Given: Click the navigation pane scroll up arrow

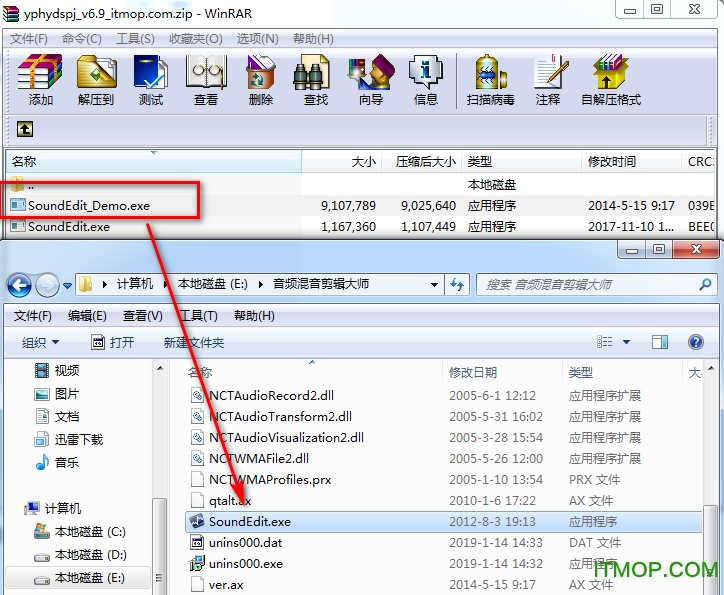Looking at the screenshot, I should (160, 368).
